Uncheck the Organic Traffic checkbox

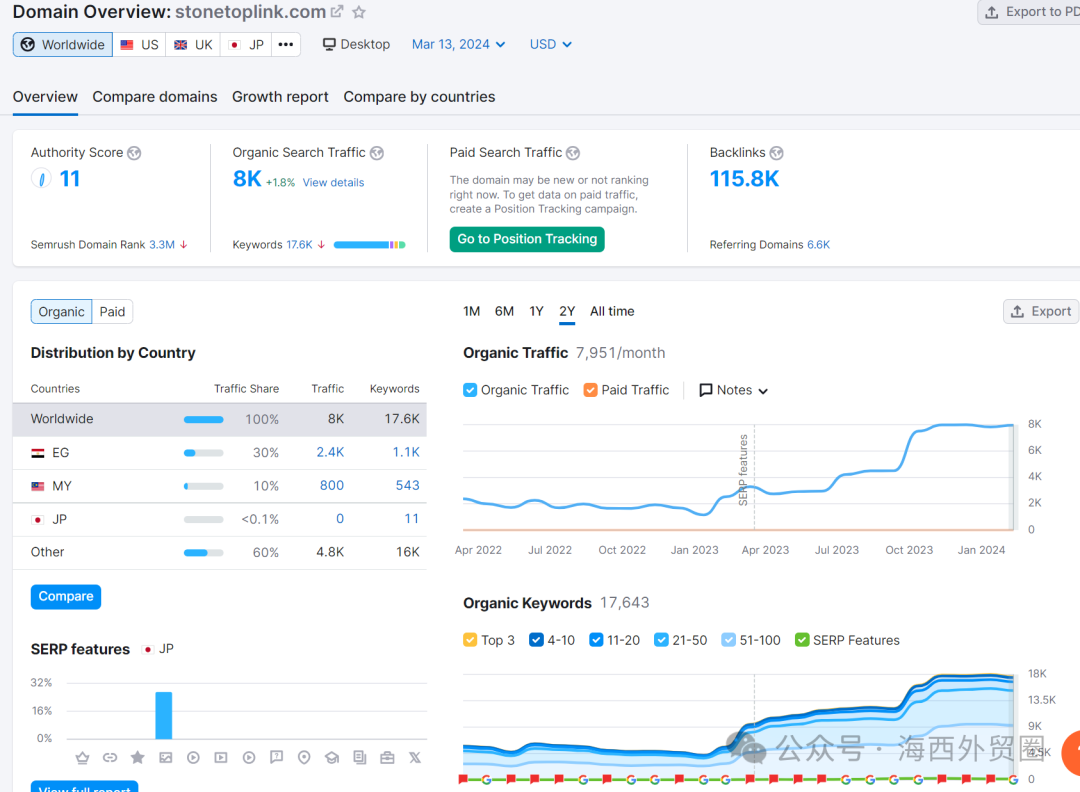[x=470, y=390]
